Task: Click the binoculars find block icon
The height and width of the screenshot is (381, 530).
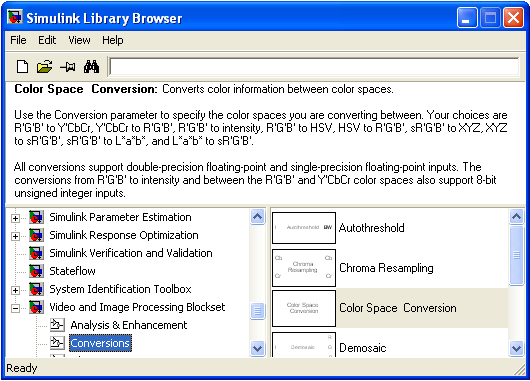Action: point(91,67)
